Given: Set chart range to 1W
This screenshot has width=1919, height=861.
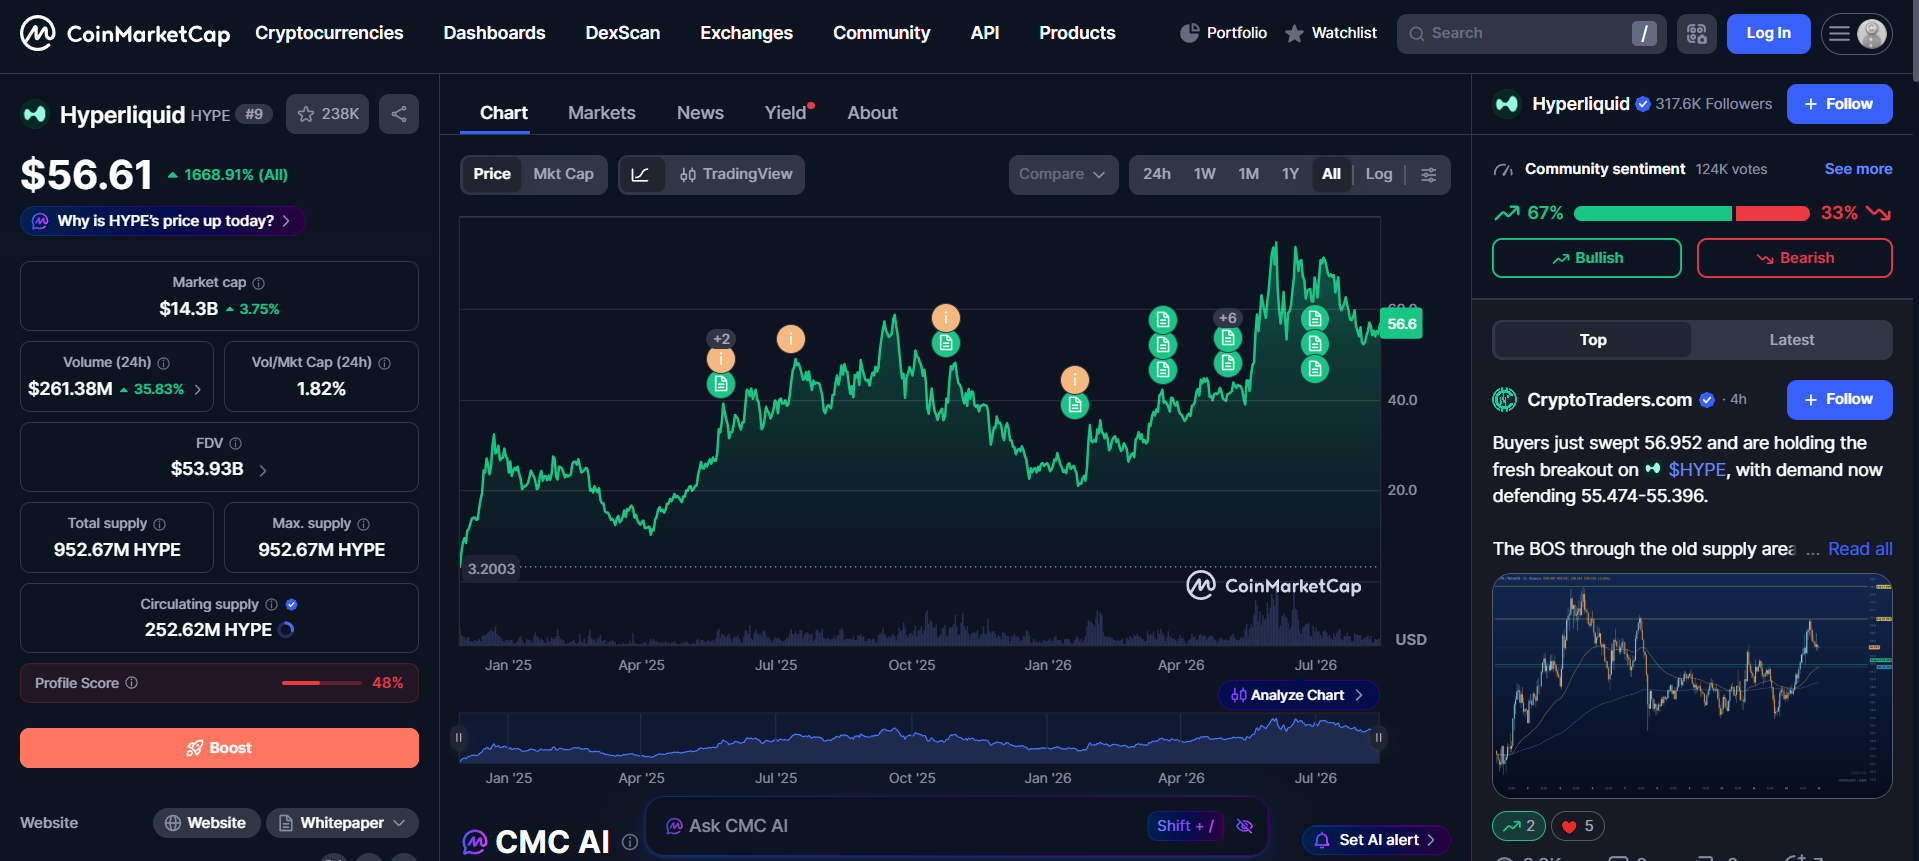Looking at the screenshot, I should (1205, 175).
